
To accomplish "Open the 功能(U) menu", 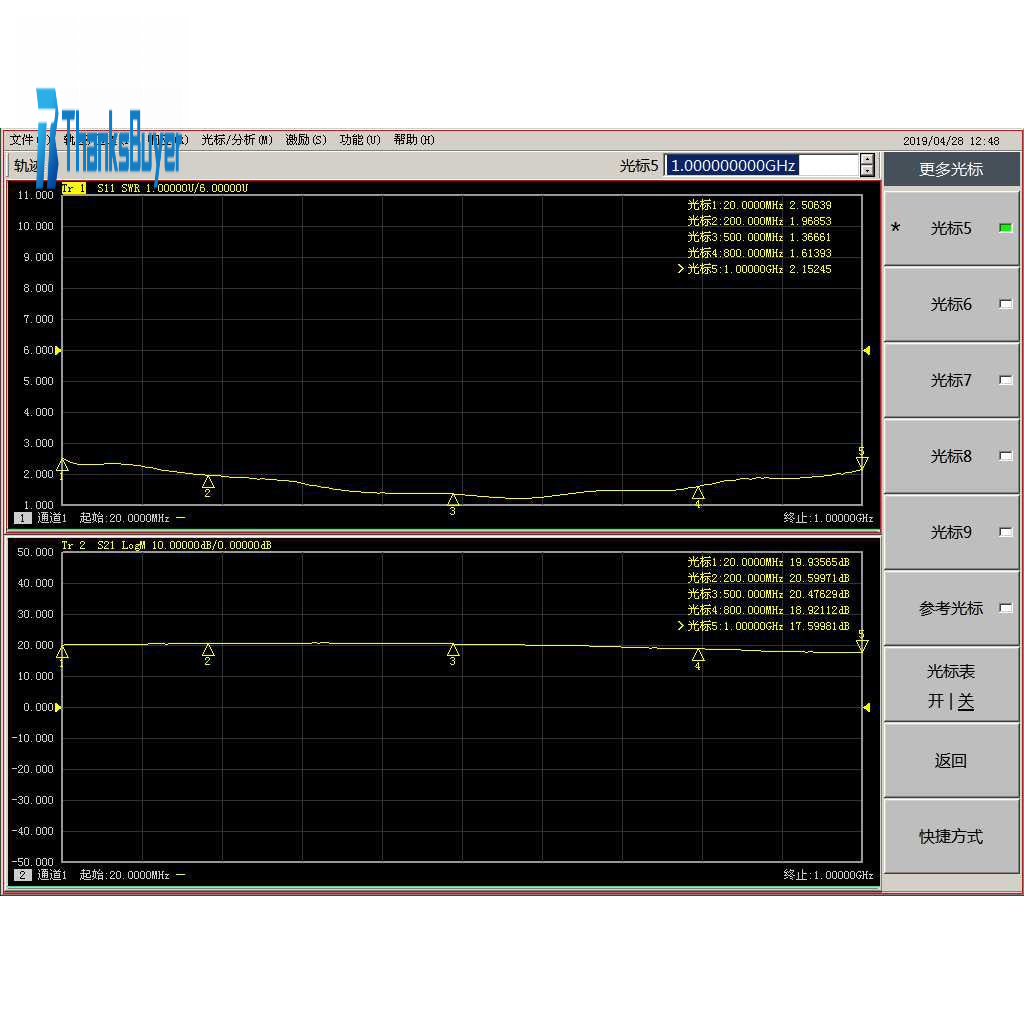I will (x=360, y=140).
